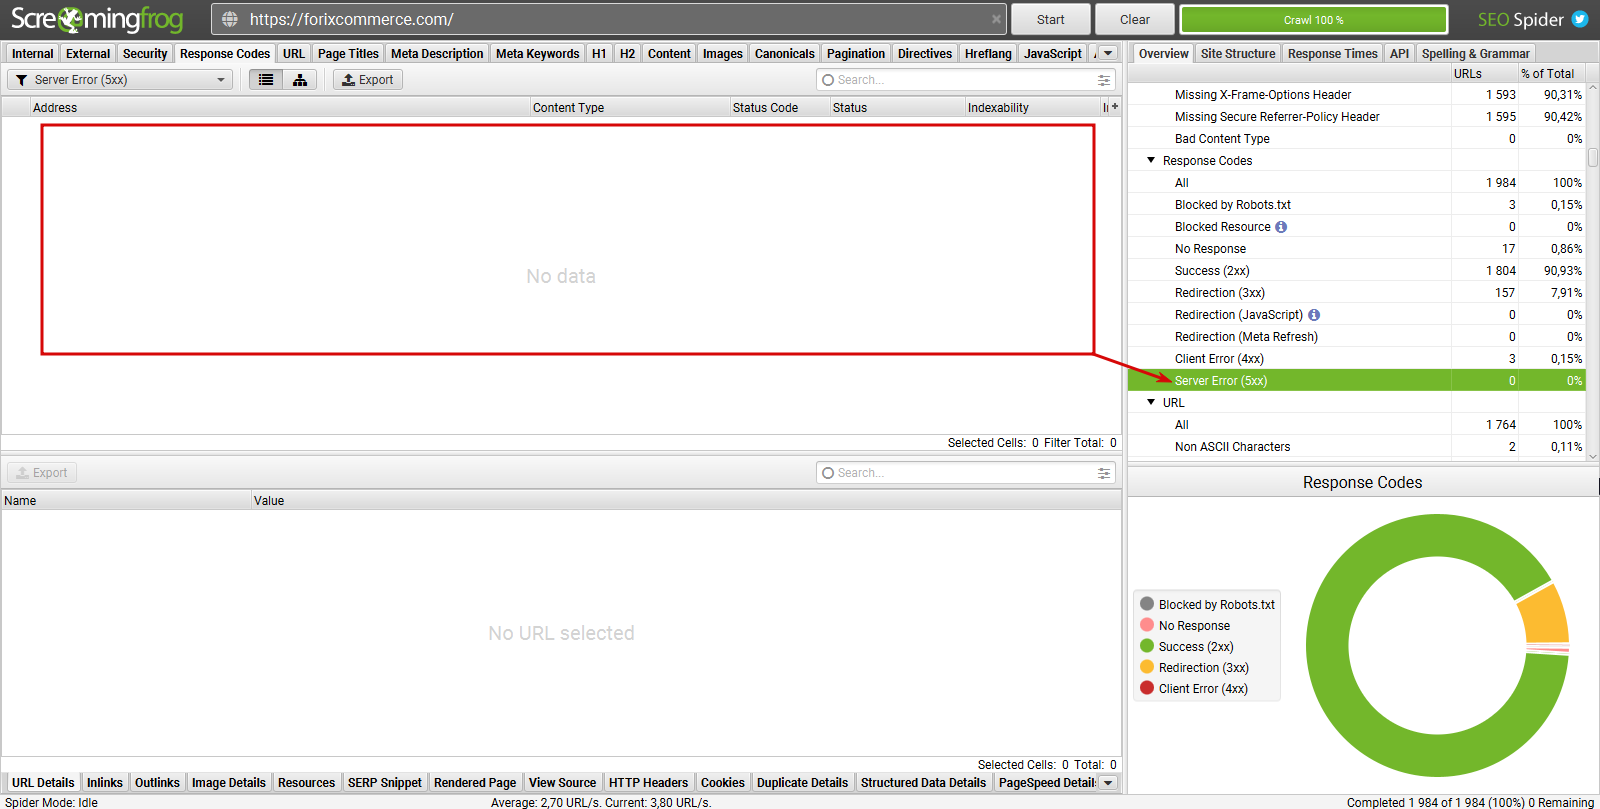Viewport: 1600px width, 809px height.
Task: Select the Response Codes tab
Action: 225,54
